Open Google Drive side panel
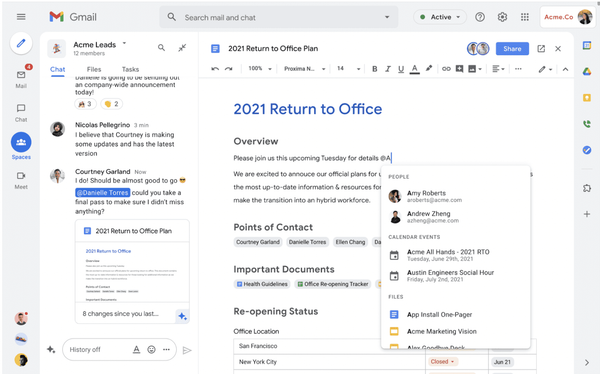The width and height of the screenshot is (600, 374). click(587, 71)
